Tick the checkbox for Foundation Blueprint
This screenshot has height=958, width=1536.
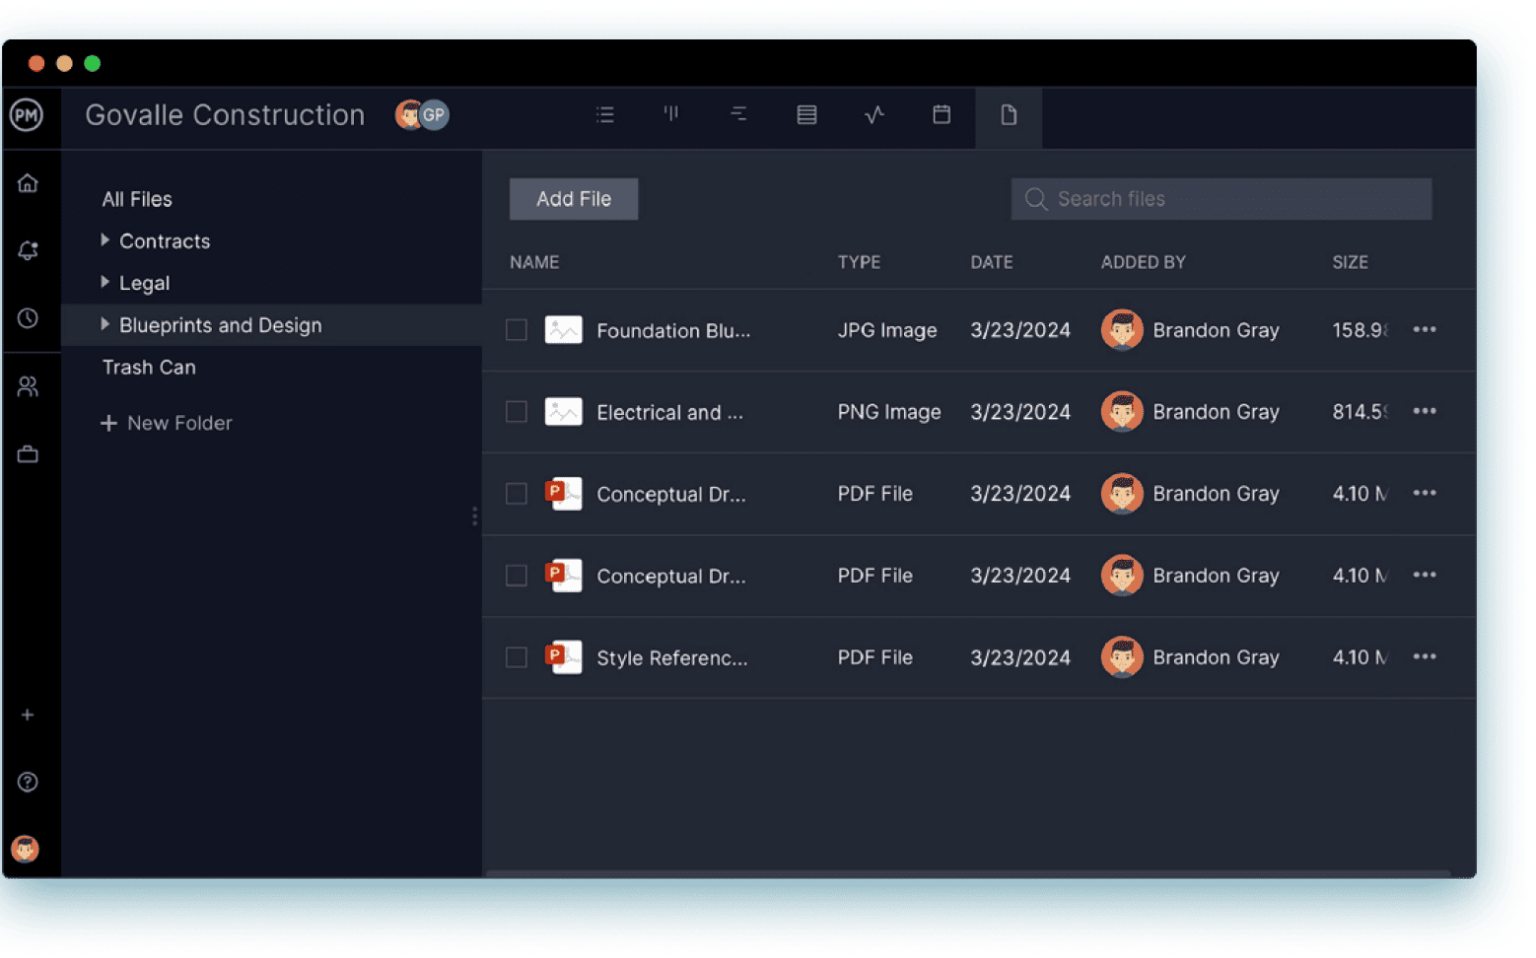click(x=516, y=329)
